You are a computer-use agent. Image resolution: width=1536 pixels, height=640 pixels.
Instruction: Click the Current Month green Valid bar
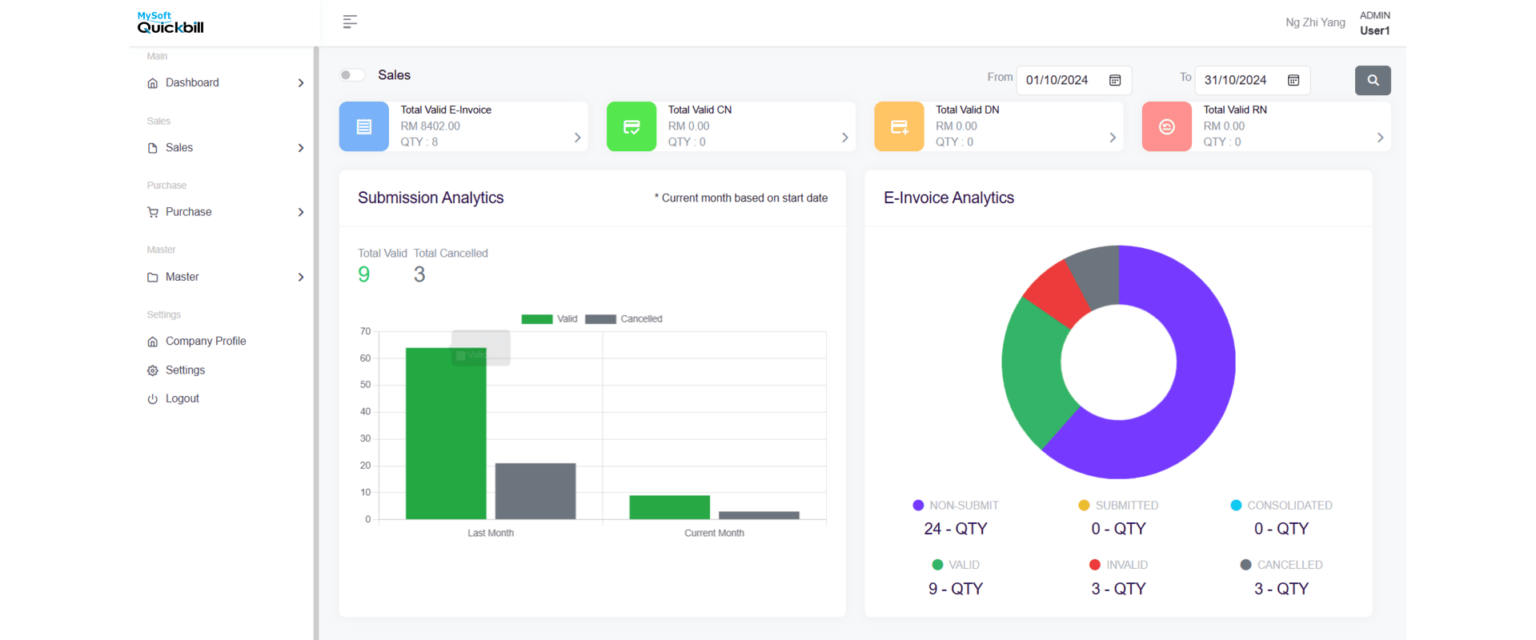pyautogui.click(x=670, y=507)
